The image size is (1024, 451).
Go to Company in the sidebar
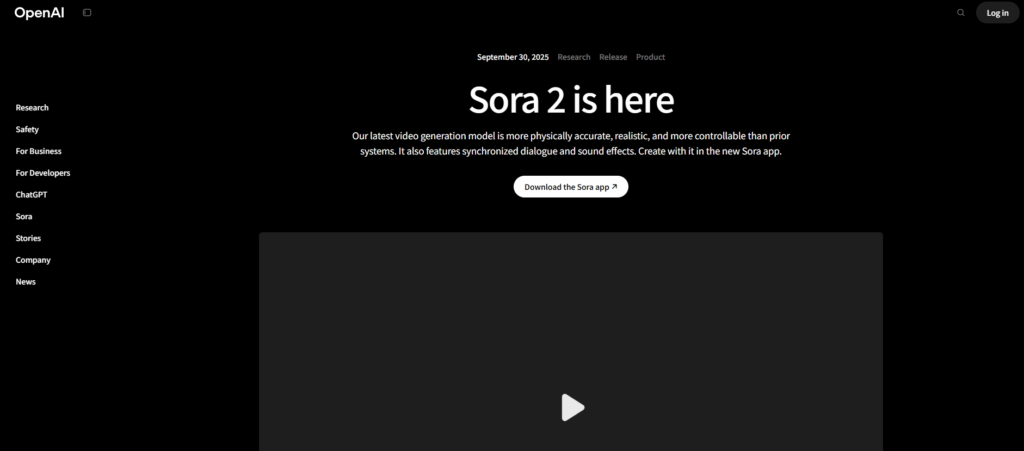coord(33,260)
